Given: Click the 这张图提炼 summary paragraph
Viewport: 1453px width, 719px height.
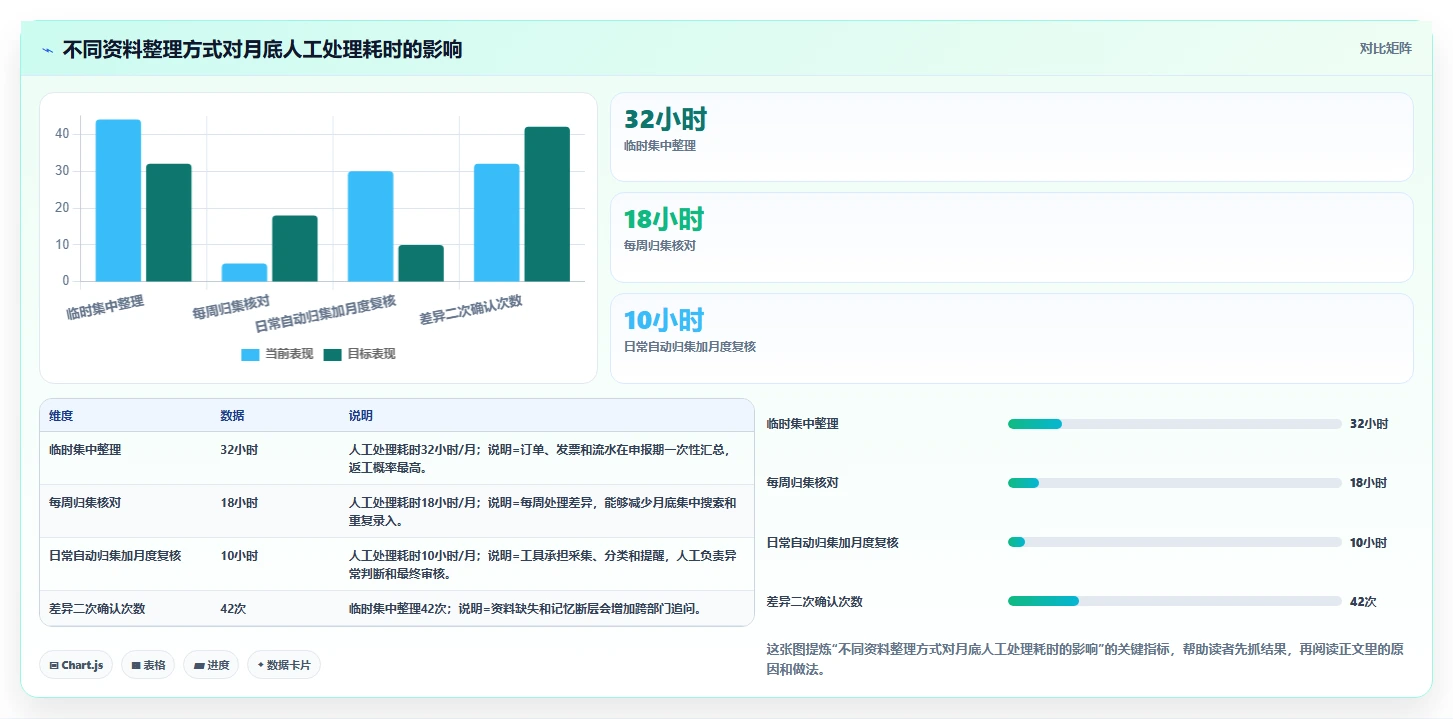Looking at the screenshot, I should coord(1085,660).
